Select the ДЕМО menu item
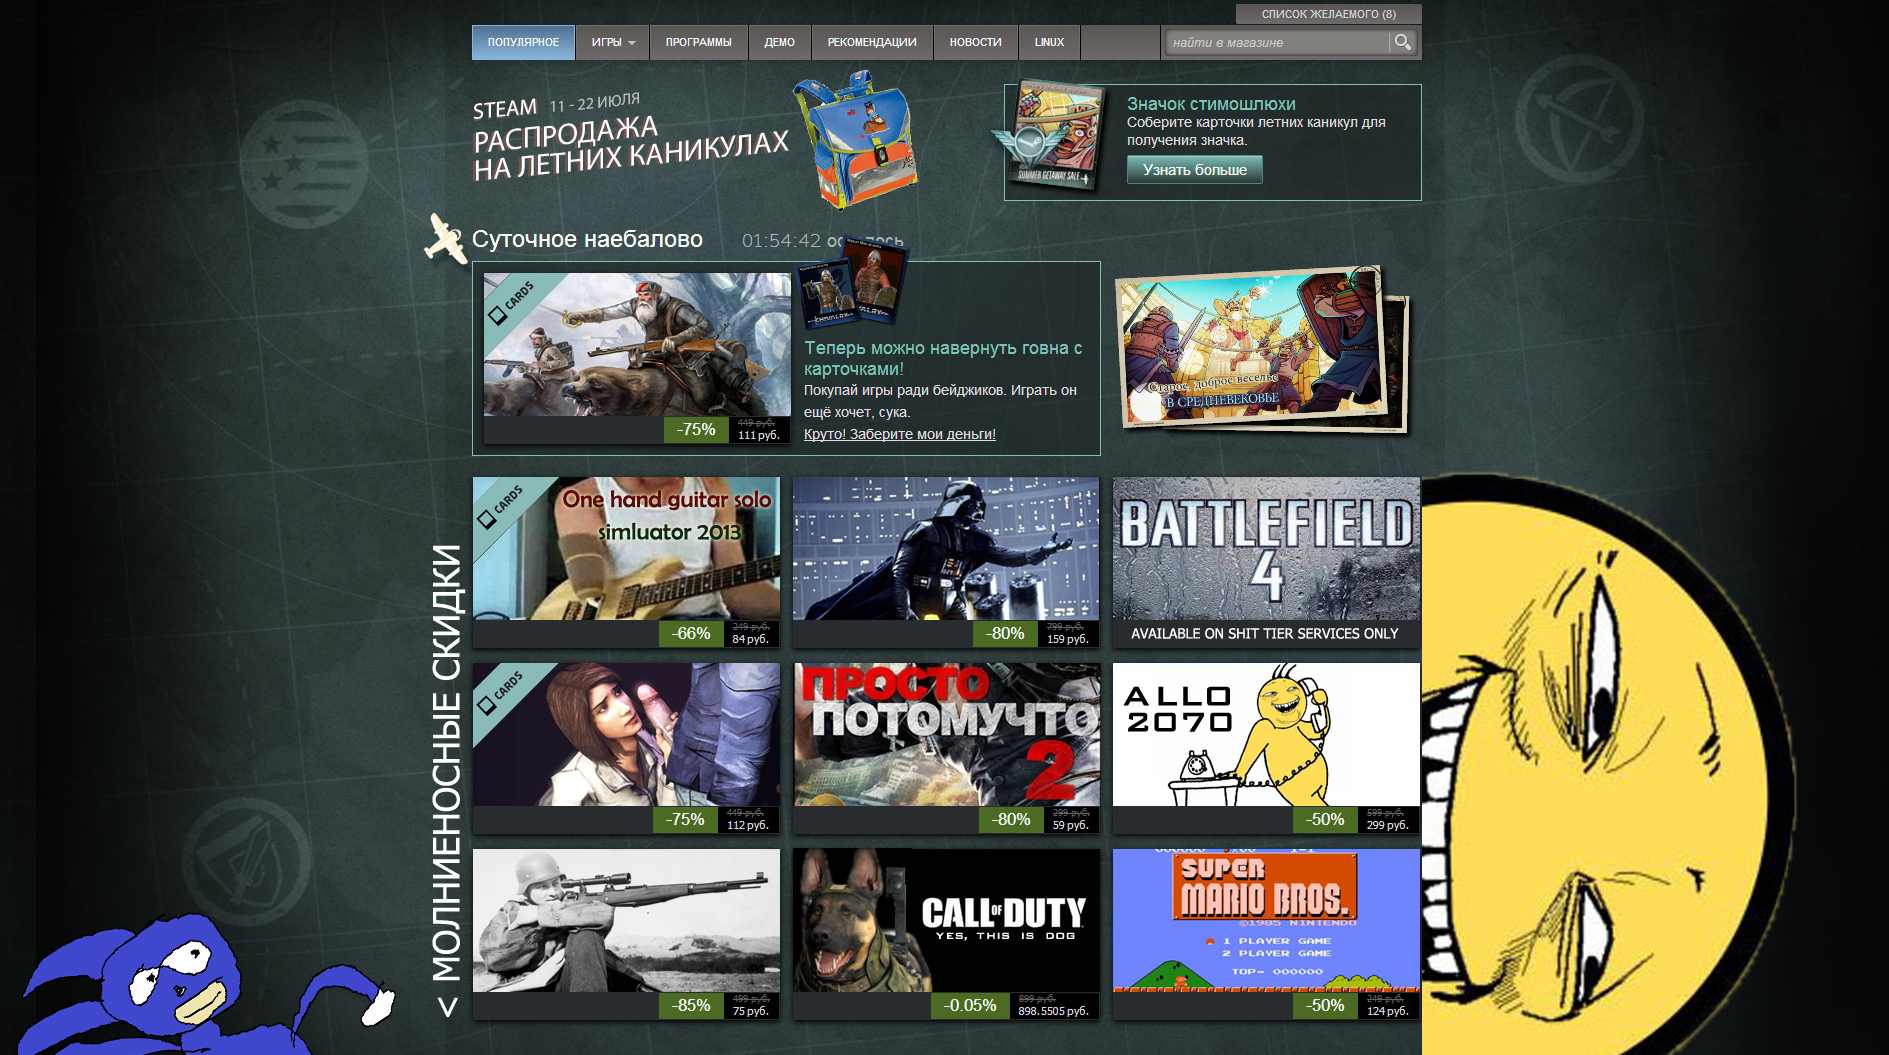Image resolution: width=1889 pixels, height=1055 pixels. click(x=780, y=42)
